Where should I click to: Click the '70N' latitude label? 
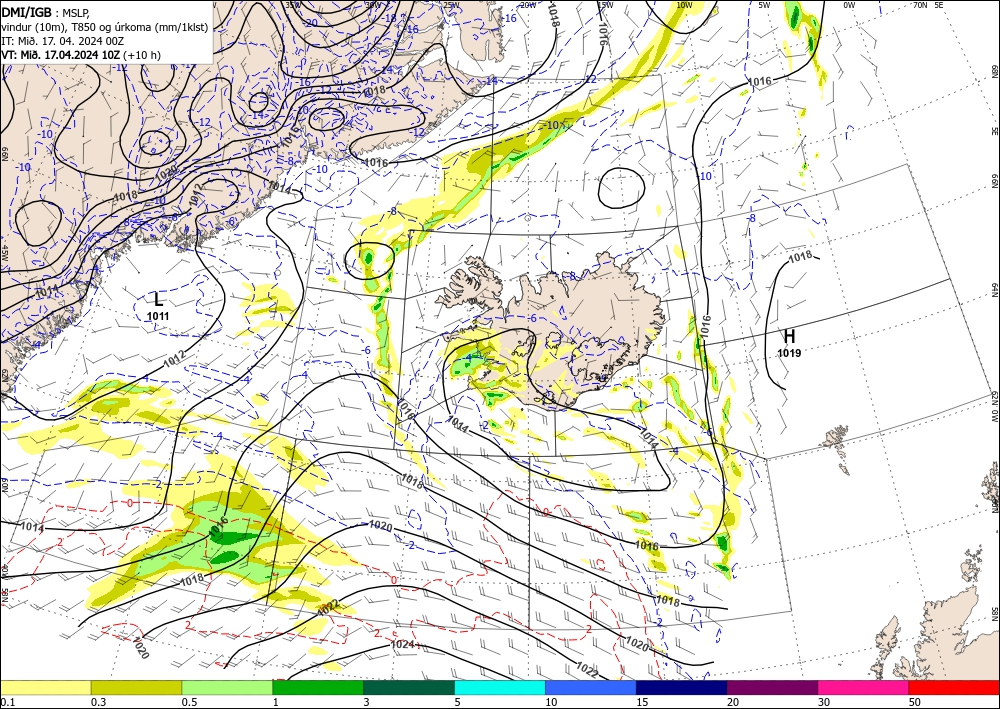click(920, 5)
